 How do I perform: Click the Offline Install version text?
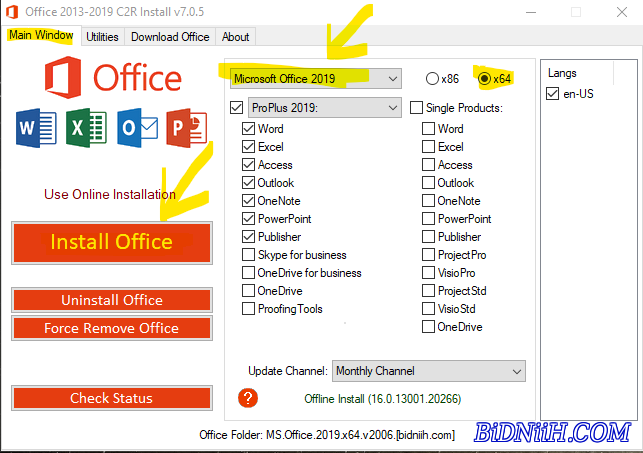383,399
